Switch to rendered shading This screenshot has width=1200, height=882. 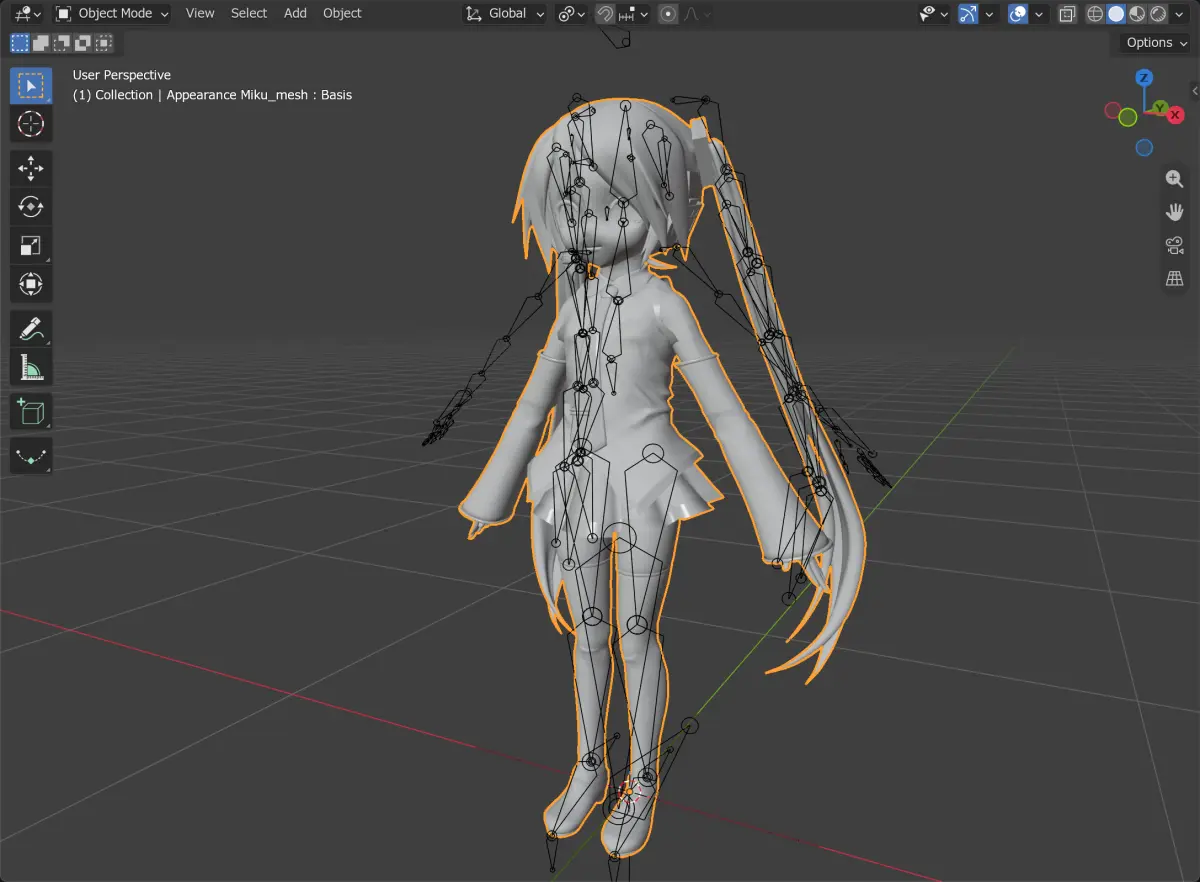pyautogui.click(x=1158, y=14)
